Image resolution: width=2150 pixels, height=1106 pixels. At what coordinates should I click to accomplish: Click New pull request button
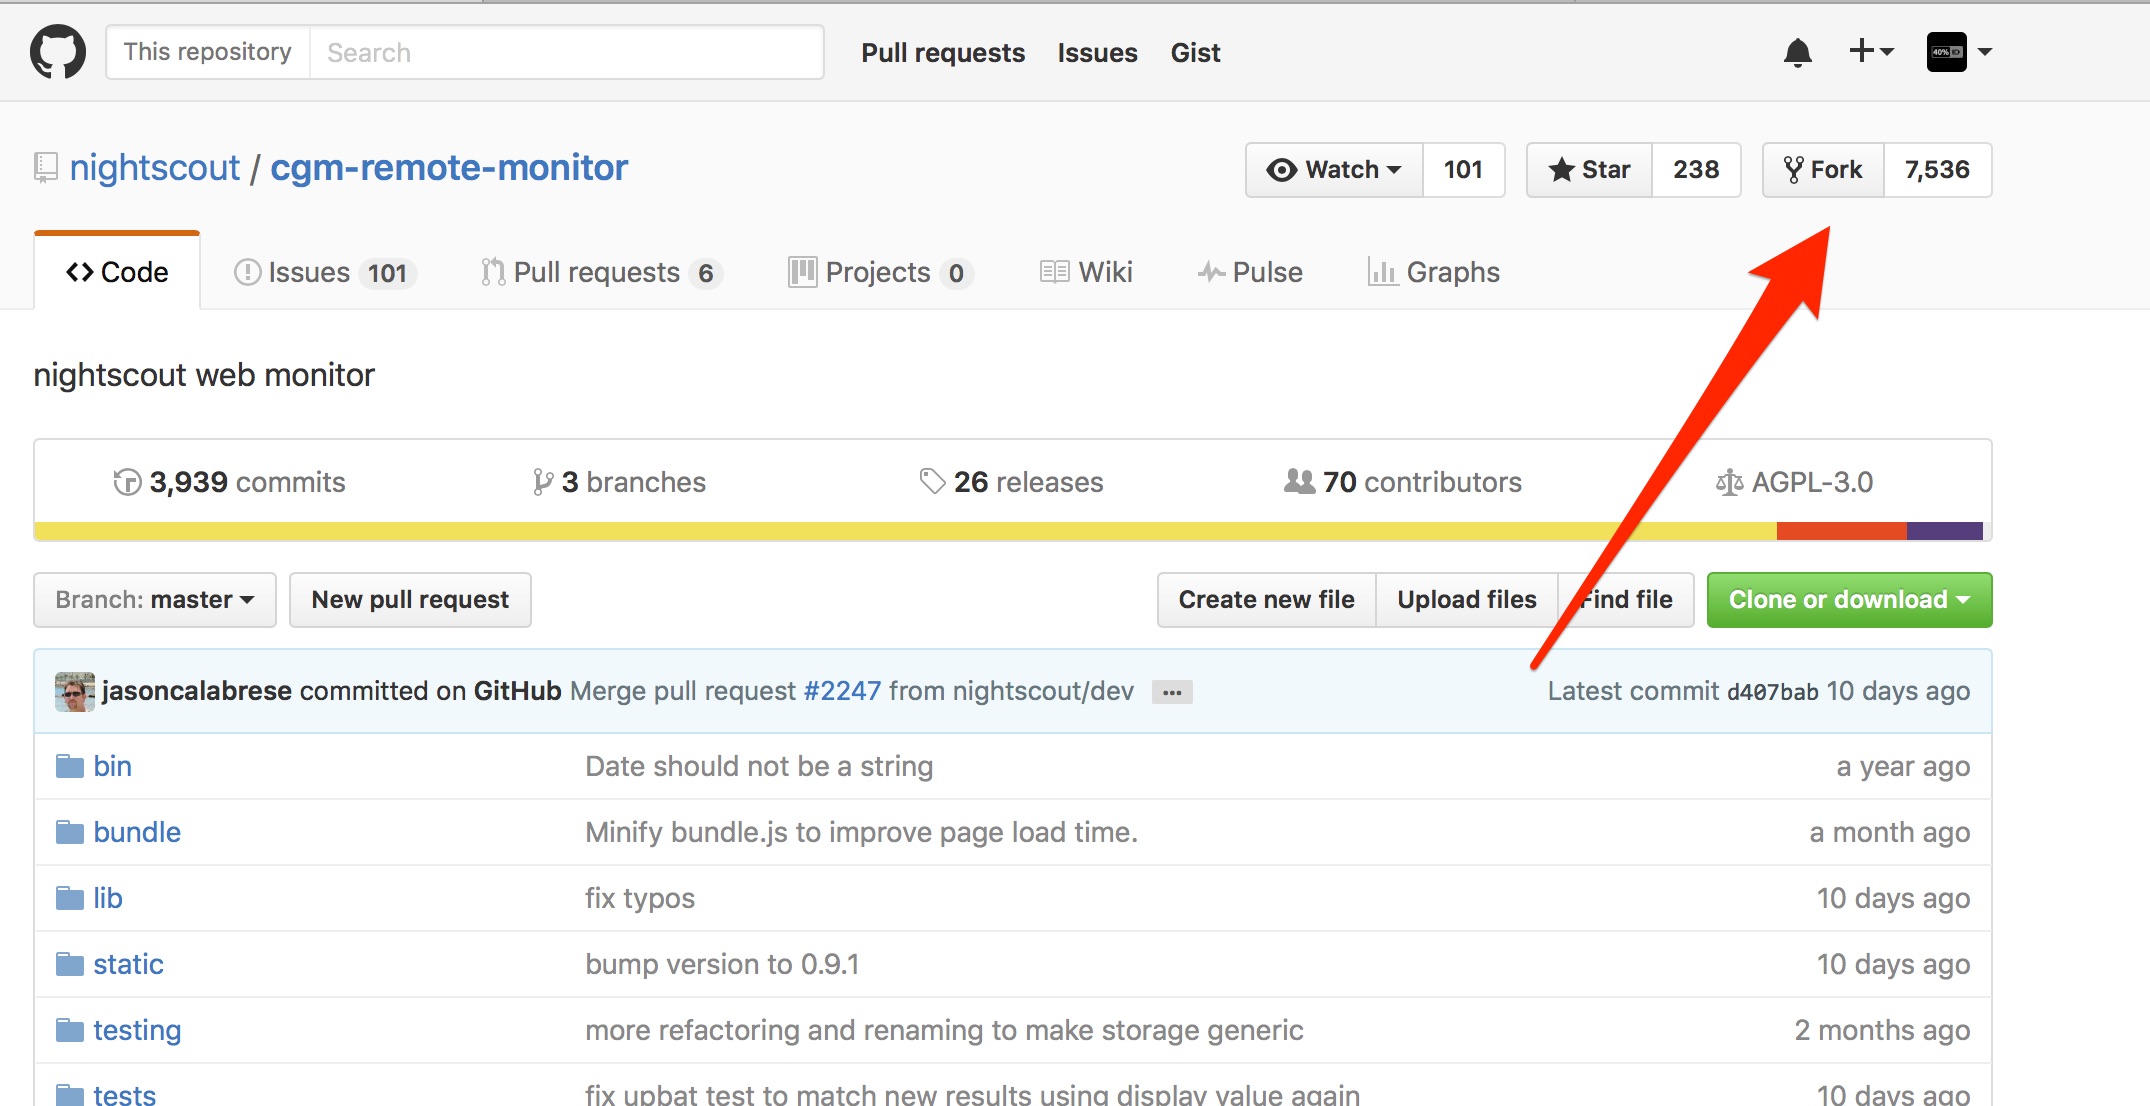[410, 600]
